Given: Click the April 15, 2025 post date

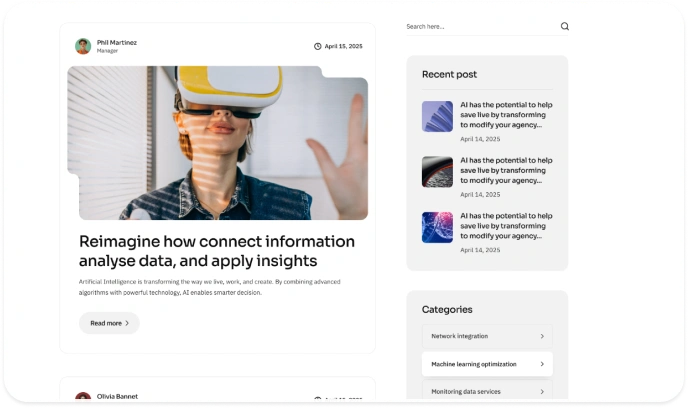Looking at the screenshot, I should [x=344, y=46].
